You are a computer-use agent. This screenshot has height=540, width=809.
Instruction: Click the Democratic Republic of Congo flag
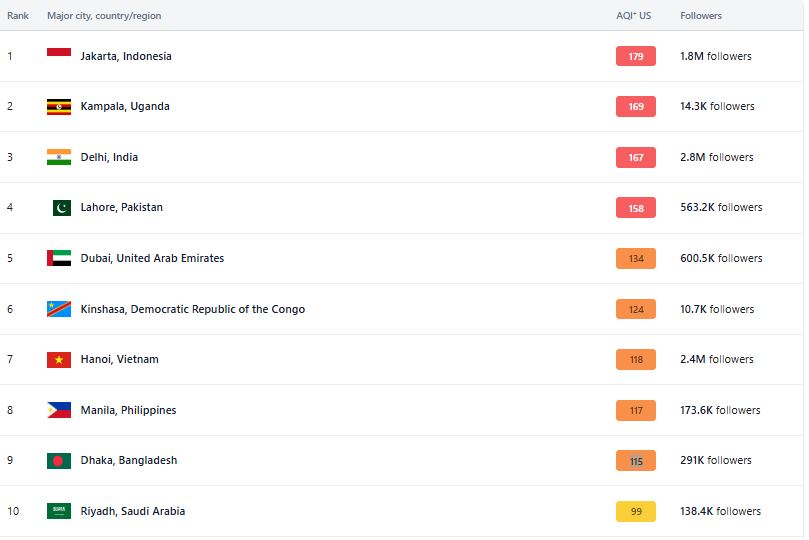(x=59, y=309)
